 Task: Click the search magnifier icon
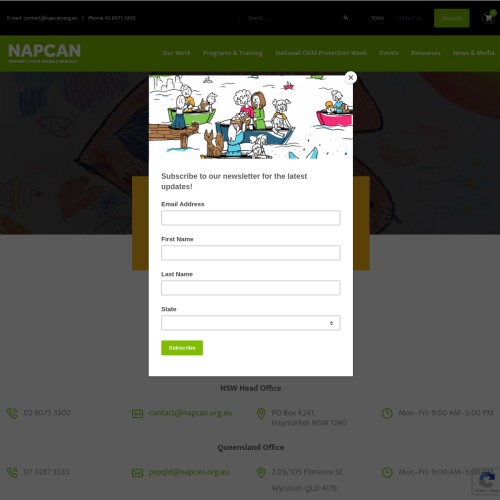346,18
